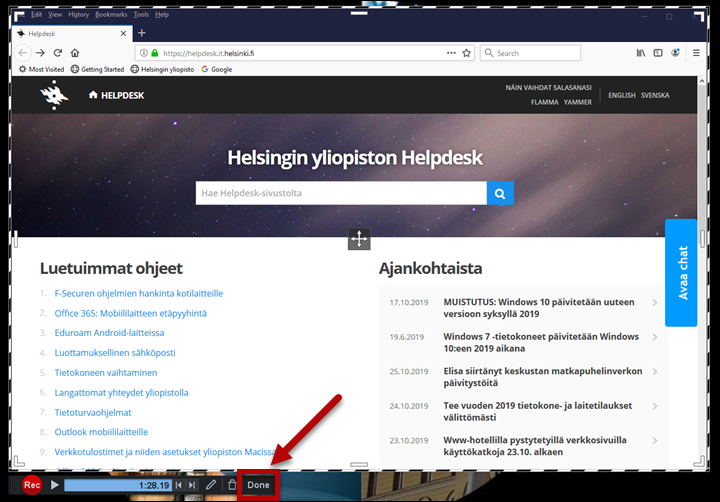Open the Avaa chat side button
The image size is (720, 502).
click(681, 273)
